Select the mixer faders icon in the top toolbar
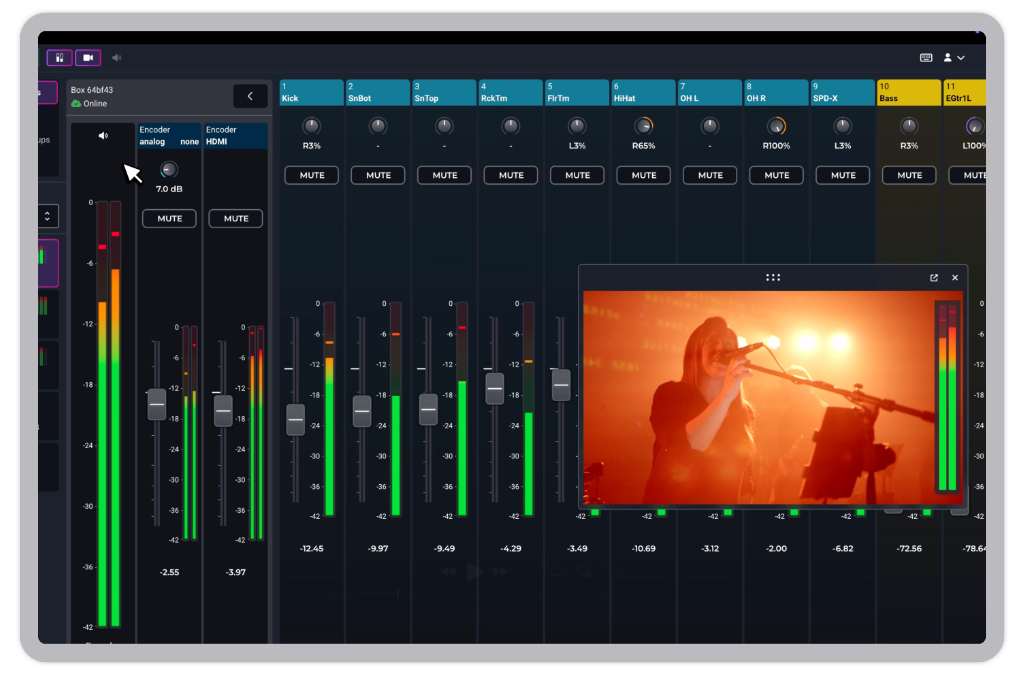Image resolution: width=1025 pixels, height=675 pixels. (x=59, y=57)
